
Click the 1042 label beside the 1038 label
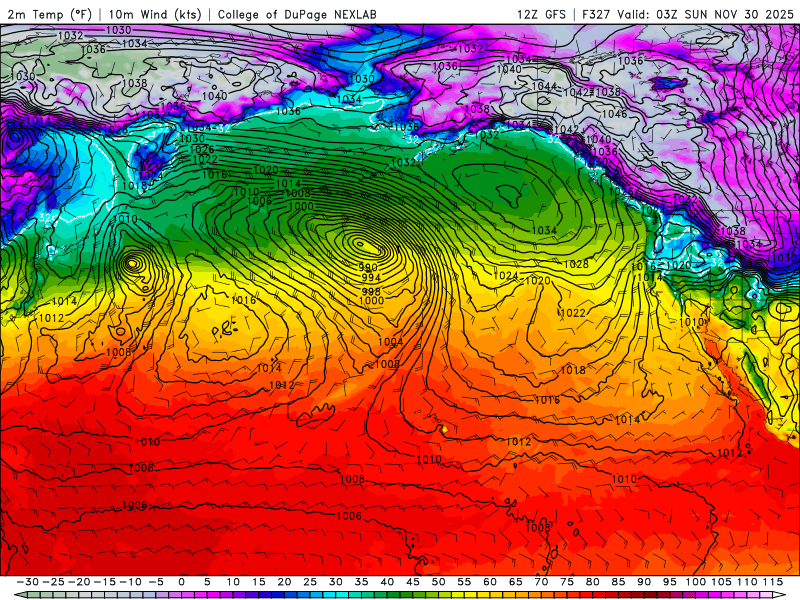pyautogui.click(x=576, y=92)
